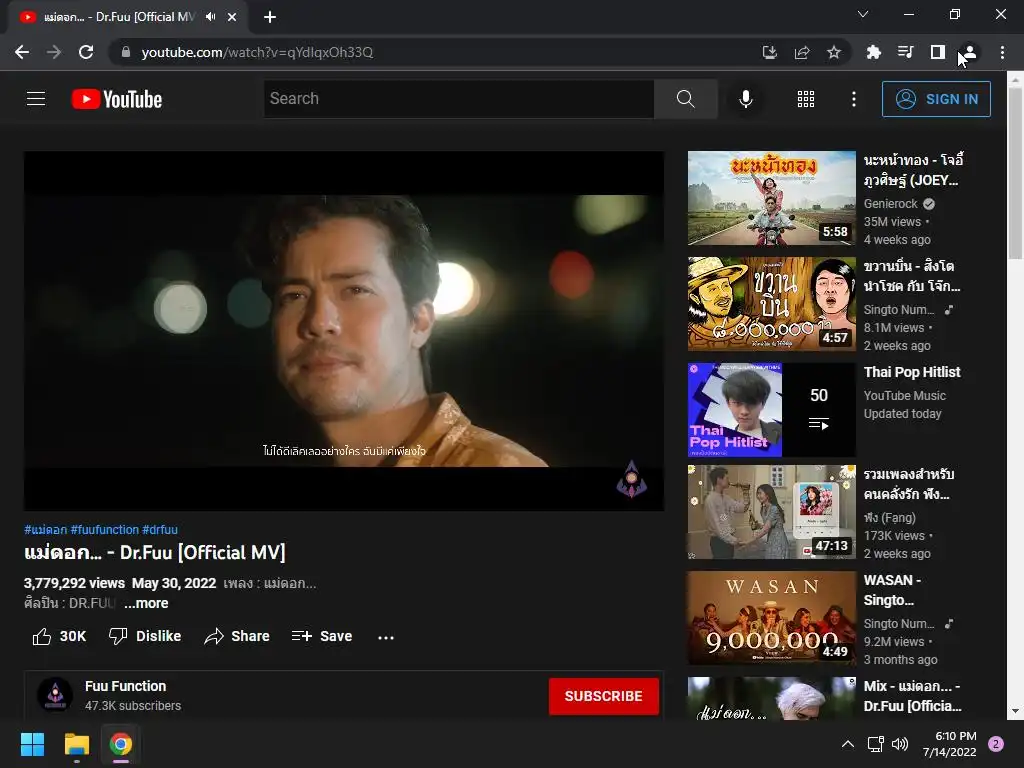This screenshot has height=768, width=1024.
Task: Open the first hashtag link #แม่ดอก
Action: click(x=46, y=530)
